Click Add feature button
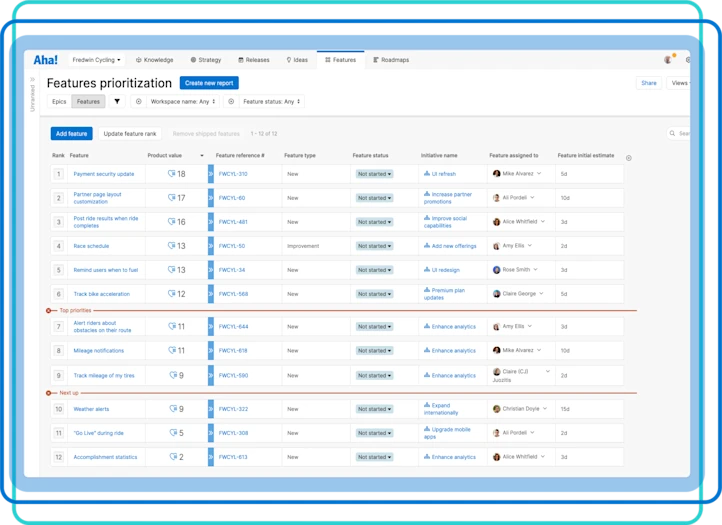Viewport: 722px width, 525px height. (71, 134)
